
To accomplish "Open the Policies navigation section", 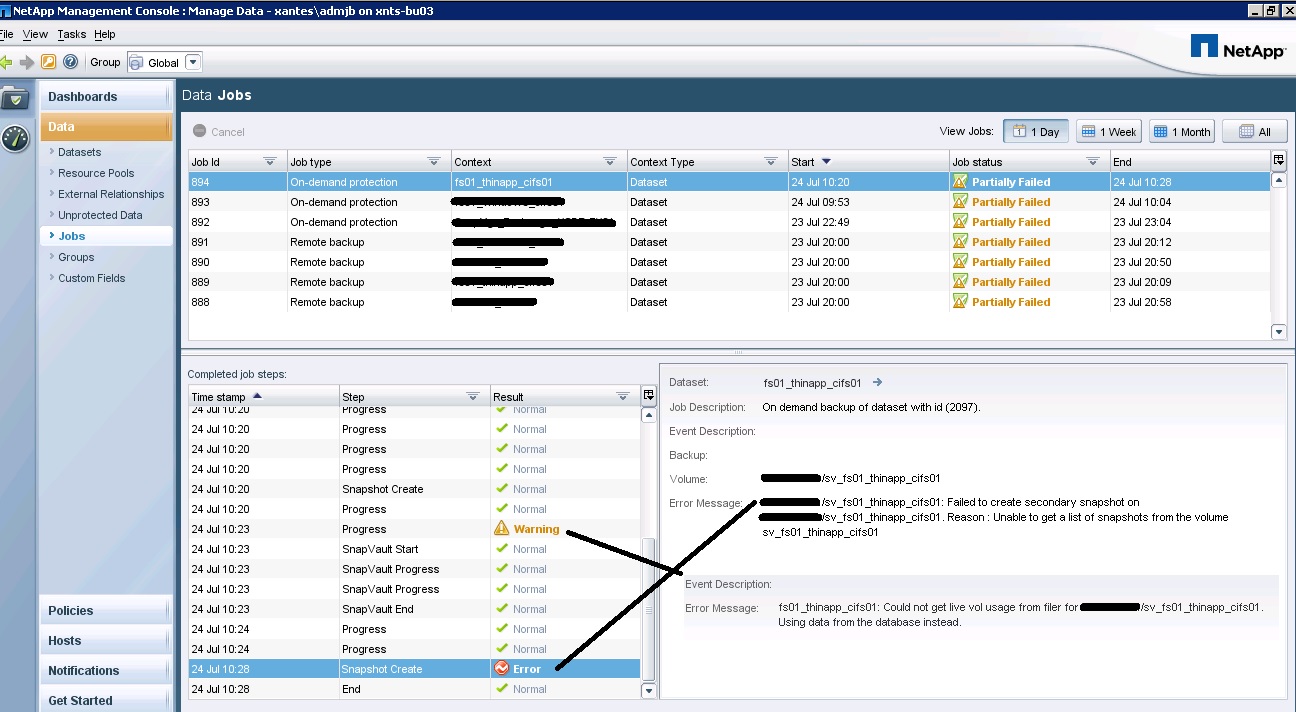I will click(70, 610).
